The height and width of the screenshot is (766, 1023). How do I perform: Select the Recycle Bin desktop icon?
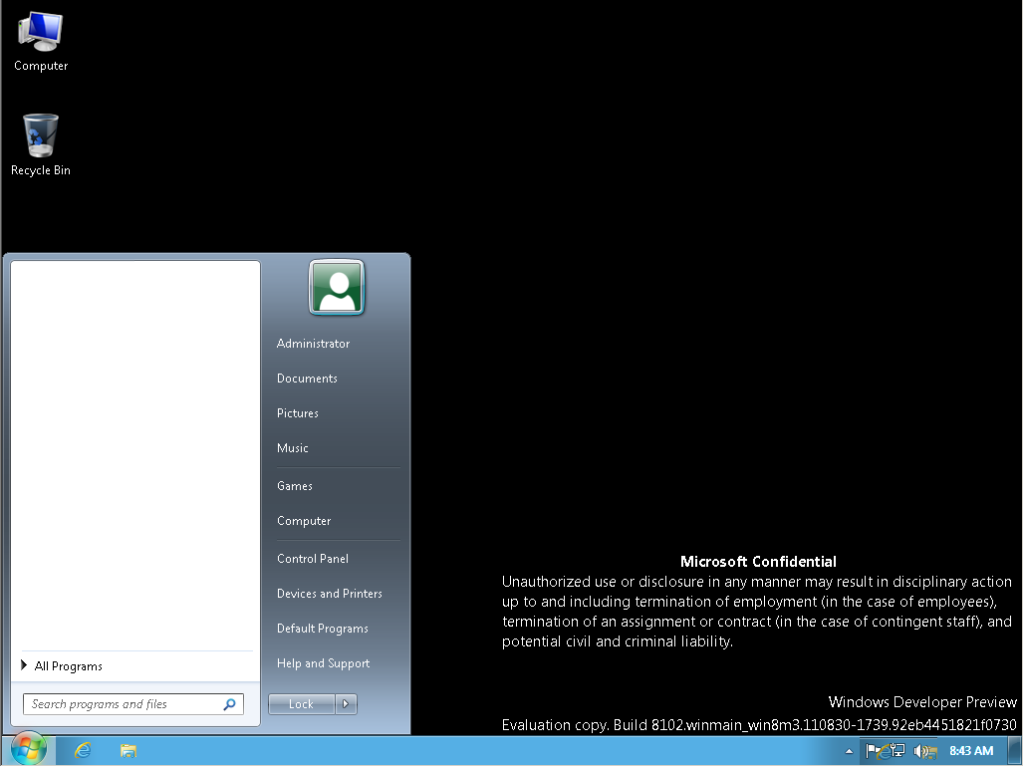tap(40, 144)
